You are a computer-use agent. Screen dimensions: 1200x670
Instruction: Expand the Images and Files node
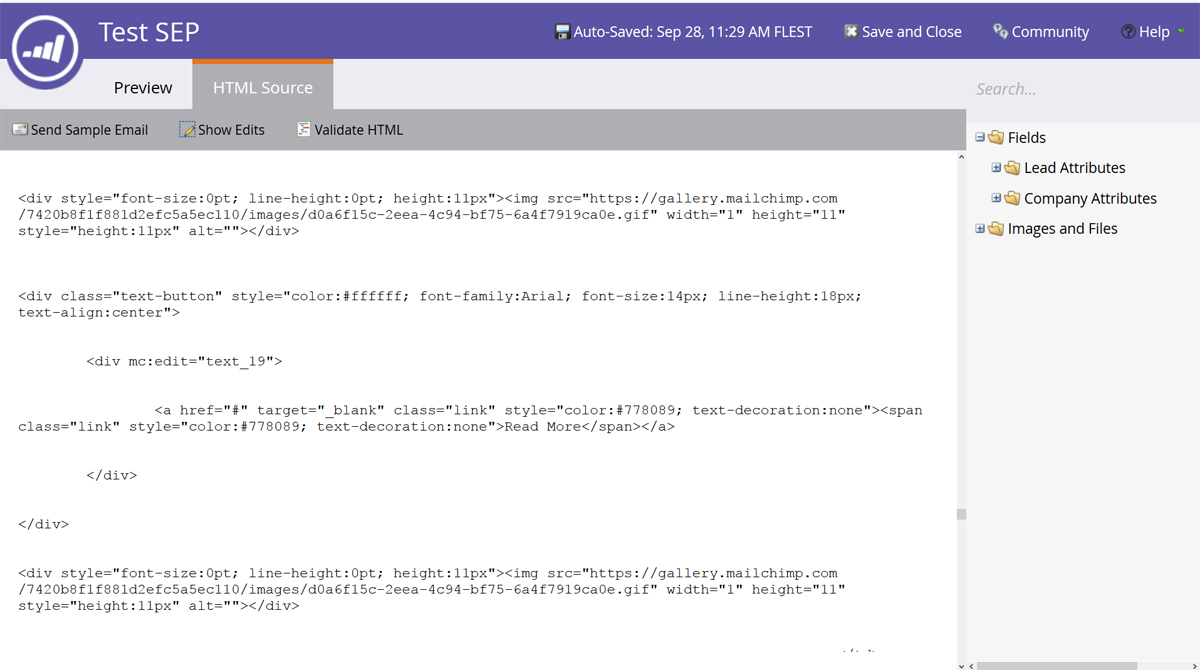click(x=980, y=229)
